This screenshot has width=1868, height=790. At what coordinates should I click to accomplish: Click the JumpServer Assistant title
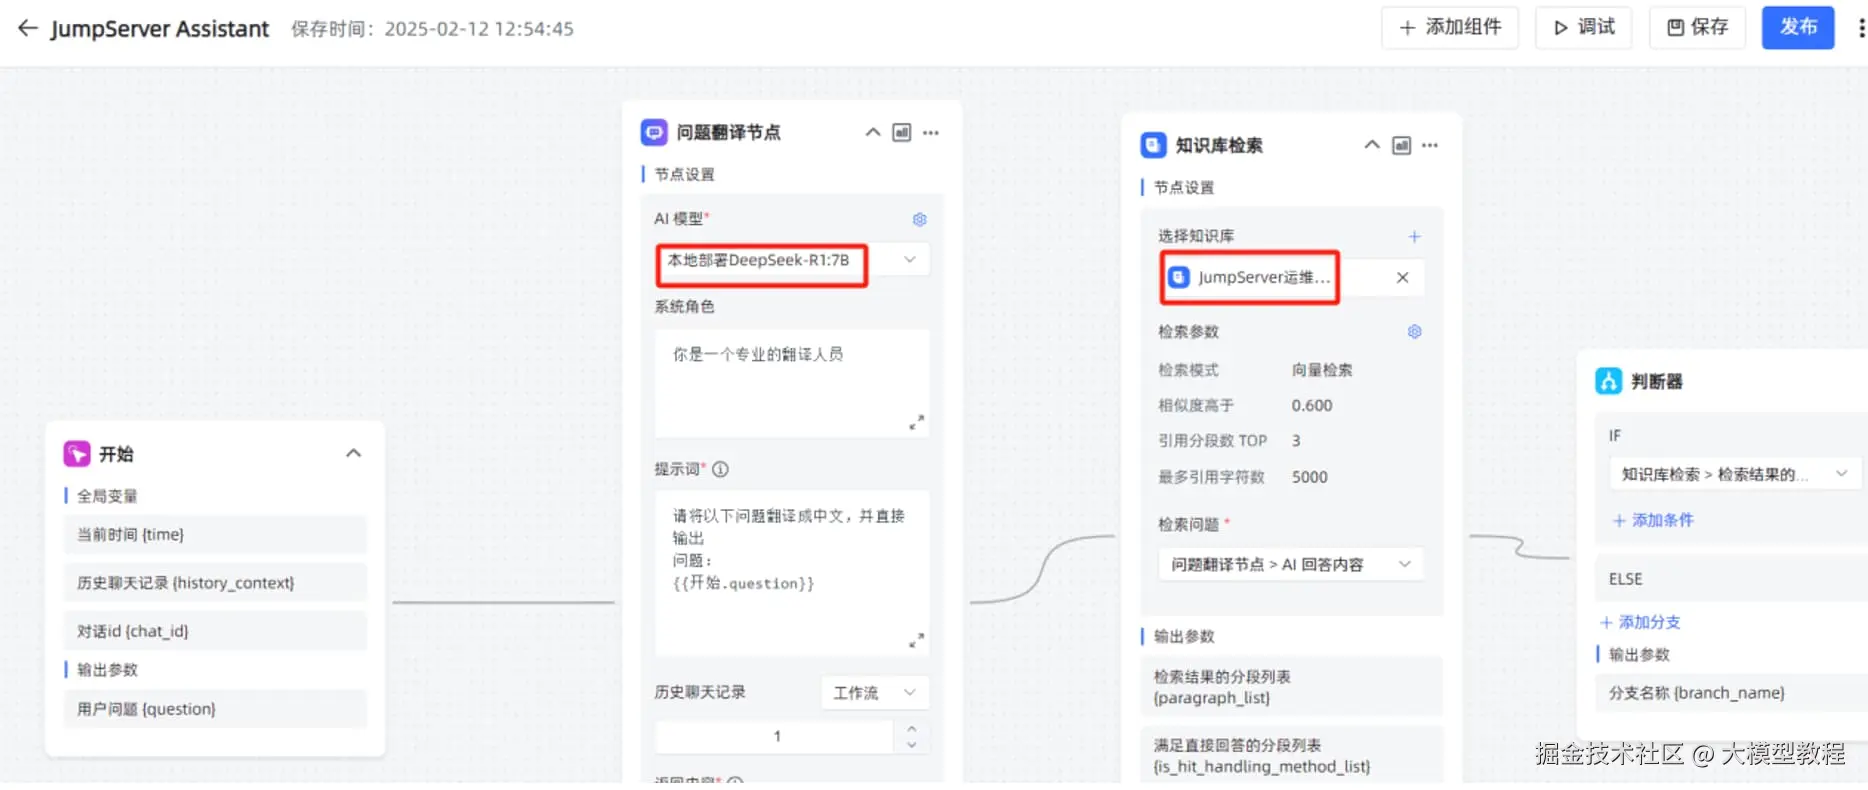pyautogui.click(x=160, y=28)
